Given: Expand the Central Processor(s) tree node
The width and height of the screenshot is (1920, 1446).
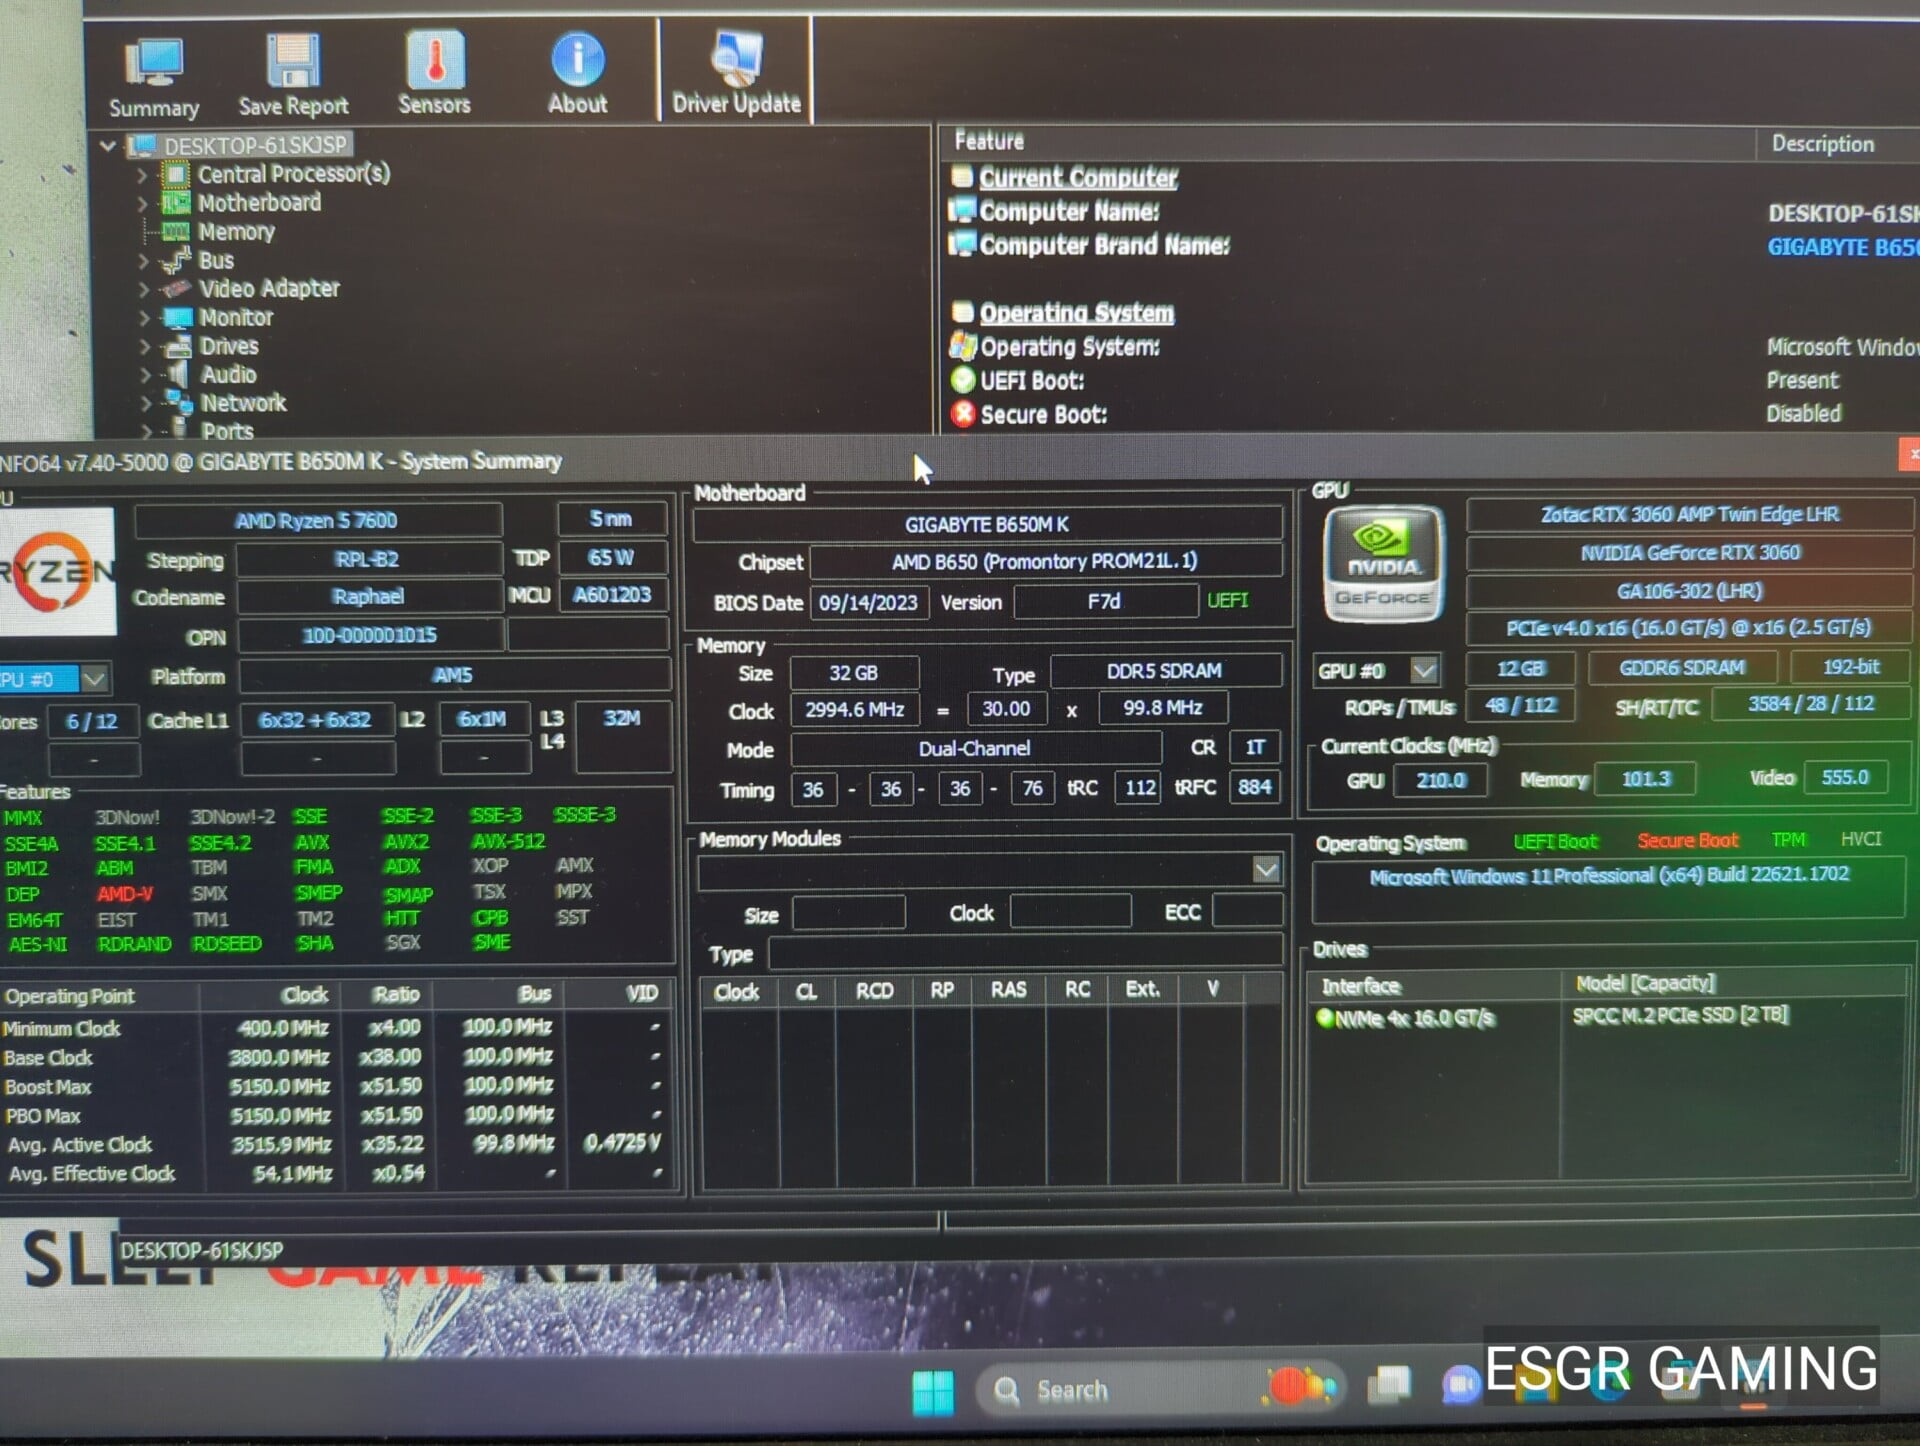Looking at the screenshot, I should (142, 175).
